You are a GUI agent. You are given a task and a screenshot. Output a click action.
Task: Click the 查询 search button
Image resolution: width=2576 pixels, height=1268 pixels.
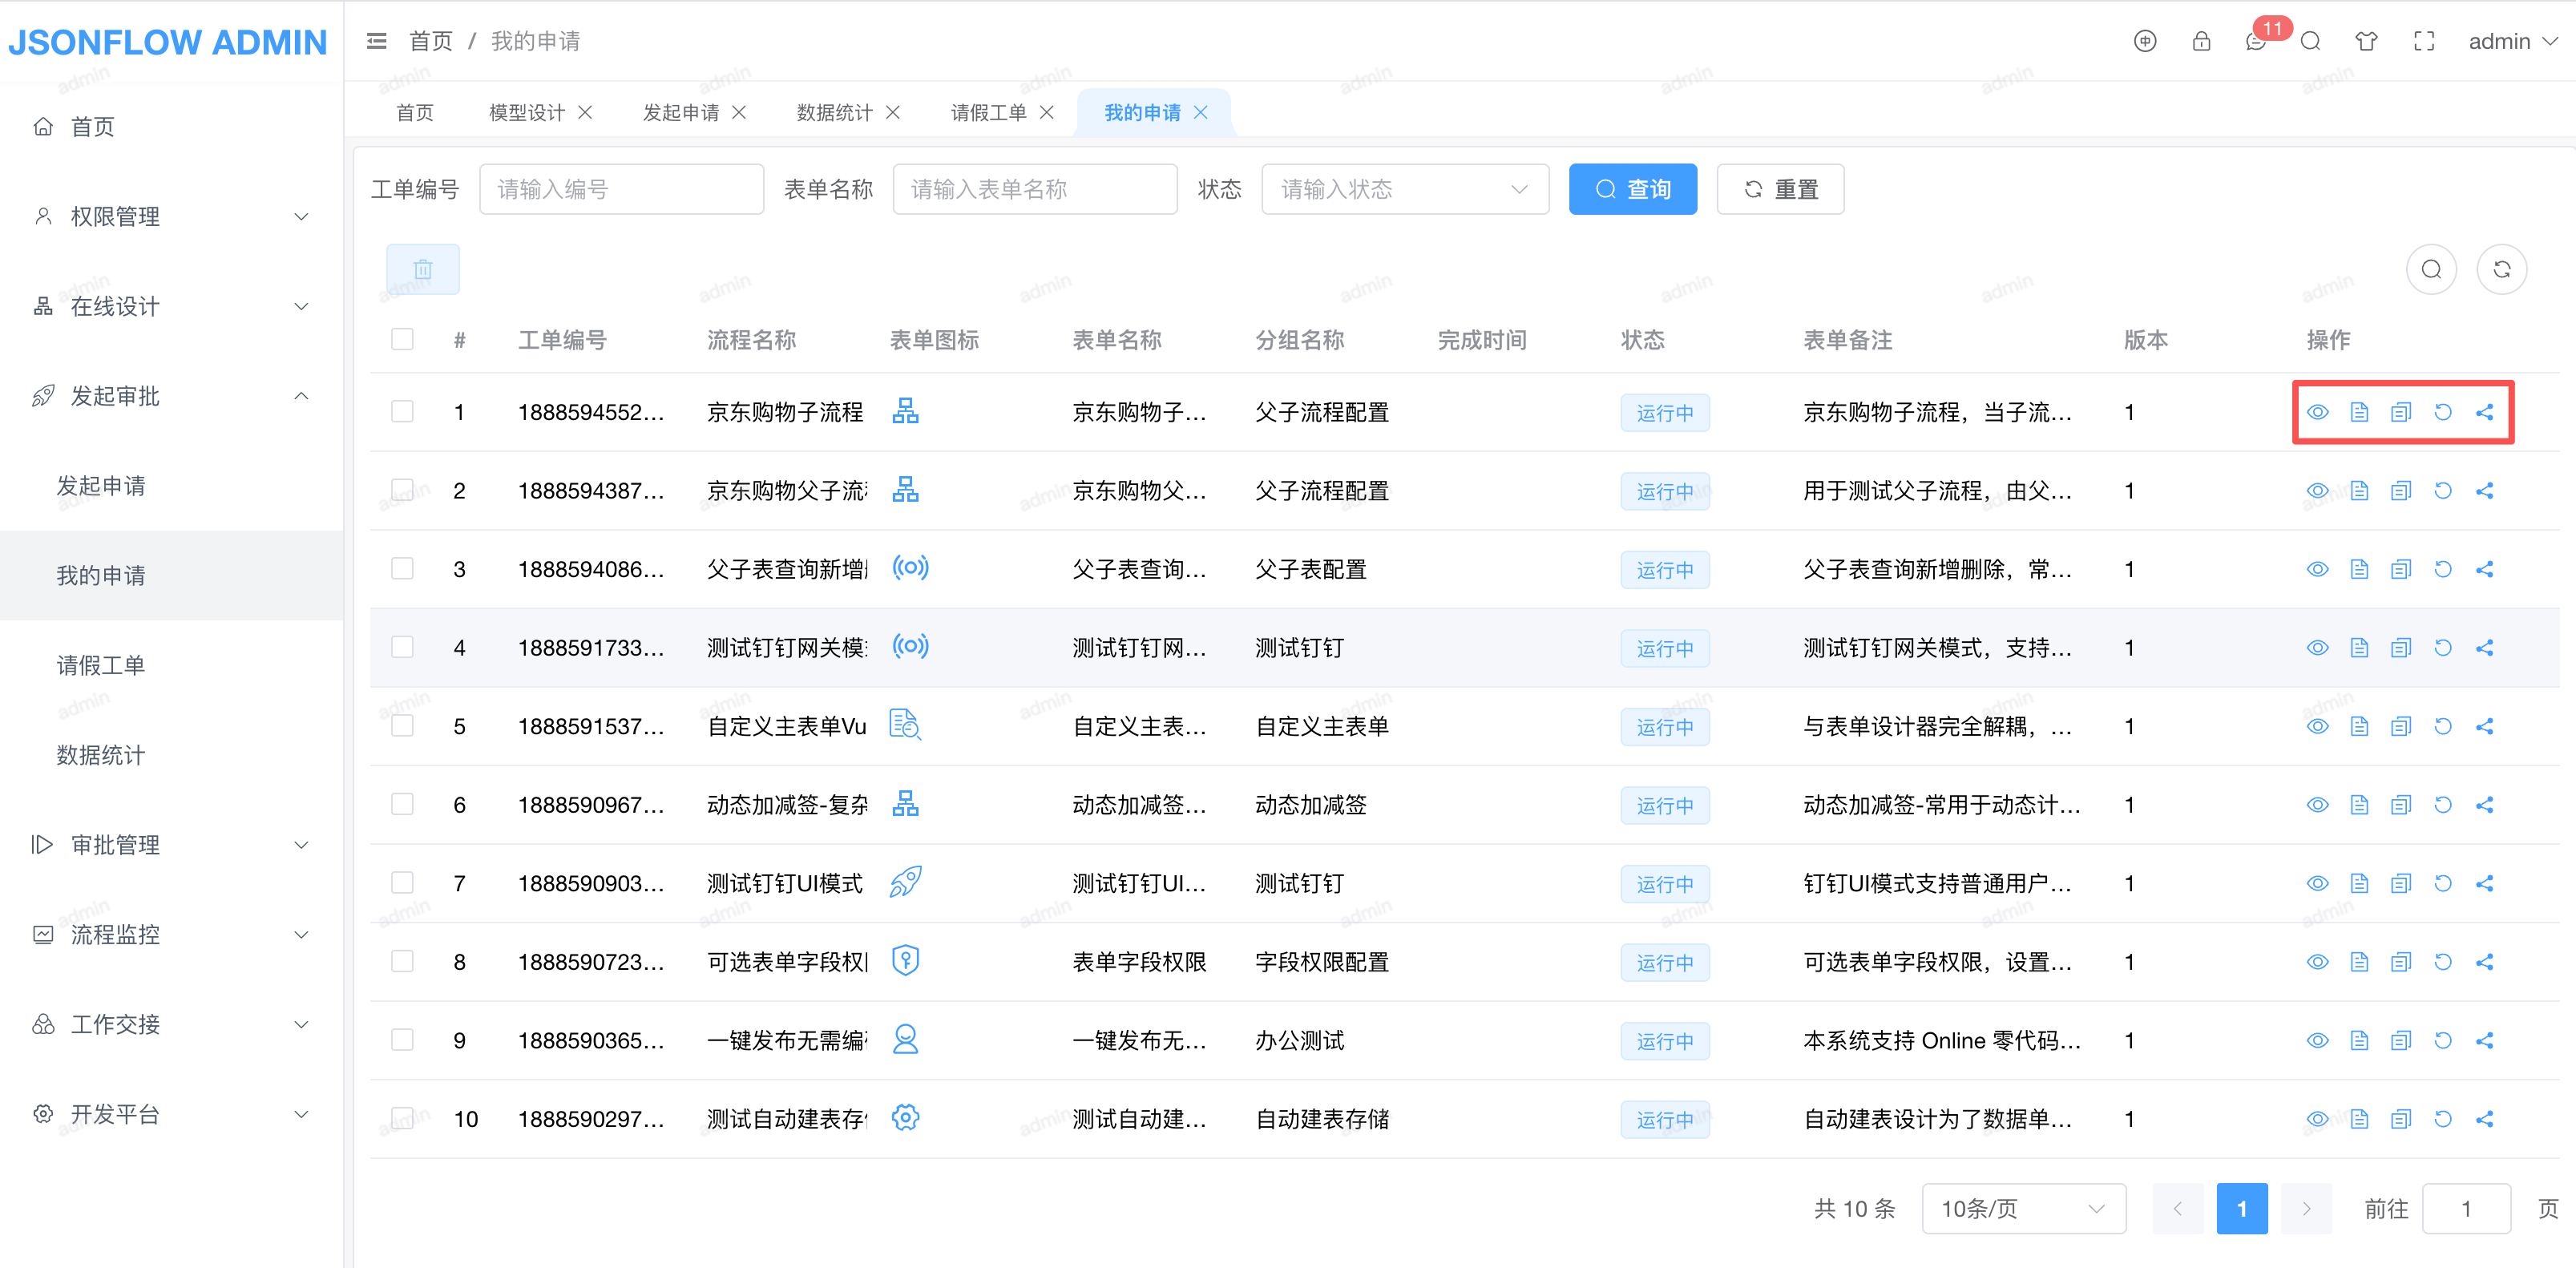tap(1632, 189)
